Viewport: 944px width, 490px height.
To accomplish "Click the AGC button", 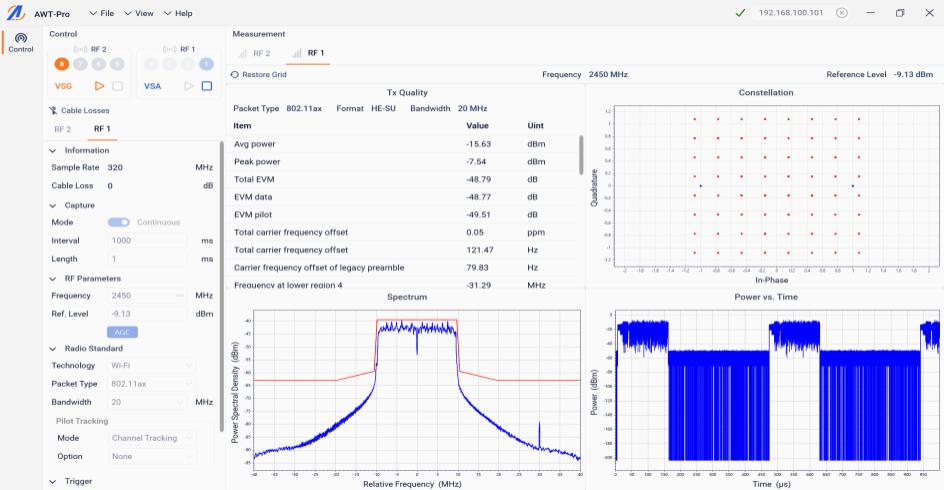I will (x=122, y=332).
